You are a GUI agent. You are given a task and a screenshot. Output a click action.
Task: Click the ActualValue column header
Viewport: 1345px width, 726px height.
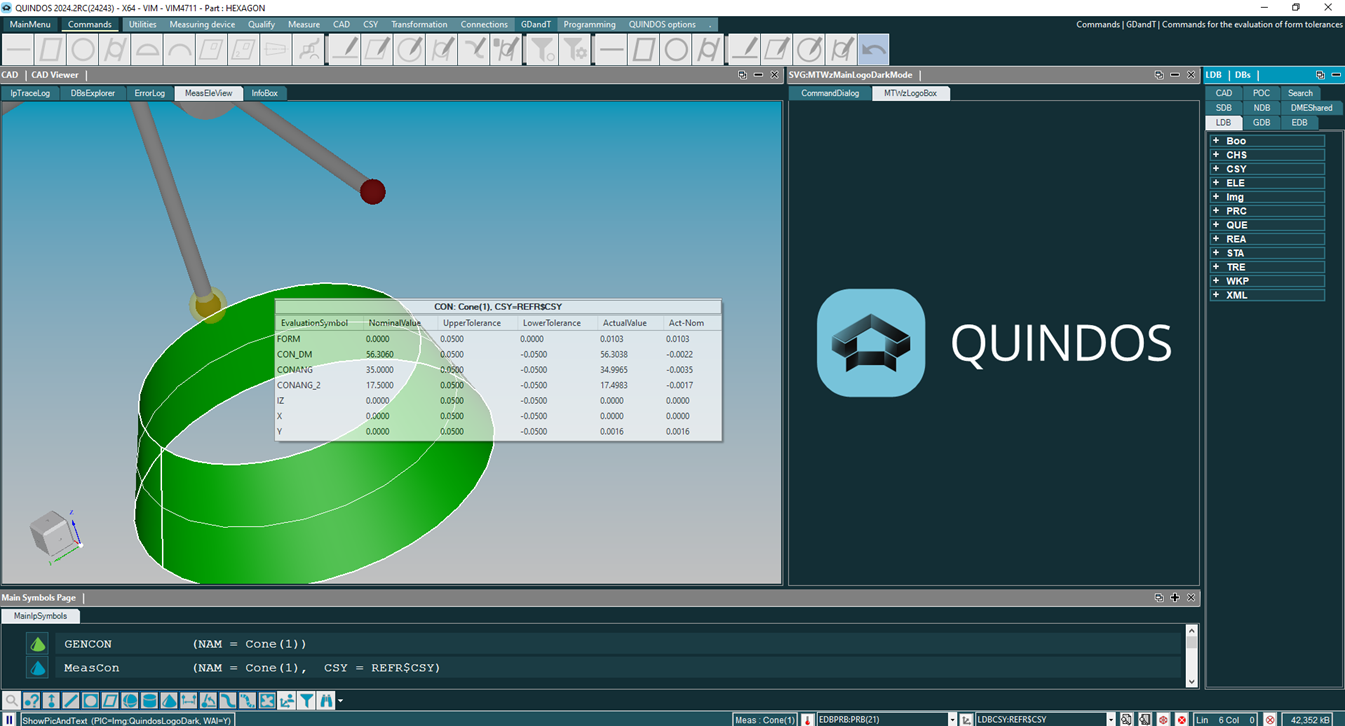625,323
